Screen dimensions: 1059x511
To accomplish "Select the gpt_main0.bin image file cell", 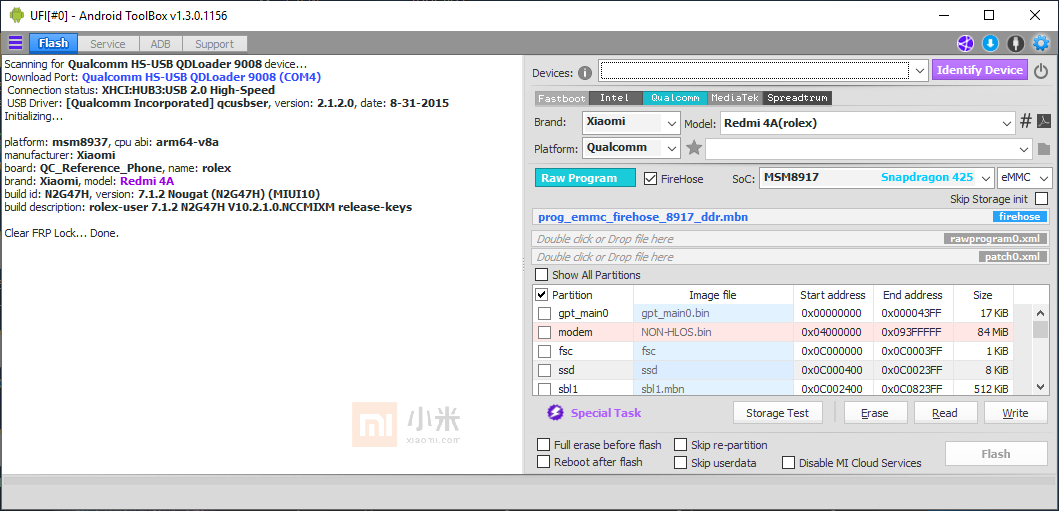I will (x=713, y=313).
